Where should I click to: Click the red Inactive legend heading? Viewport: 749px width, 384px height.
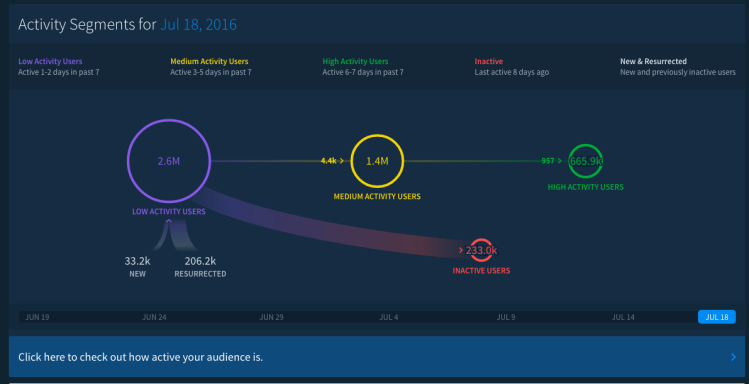[x=489, y=62]
